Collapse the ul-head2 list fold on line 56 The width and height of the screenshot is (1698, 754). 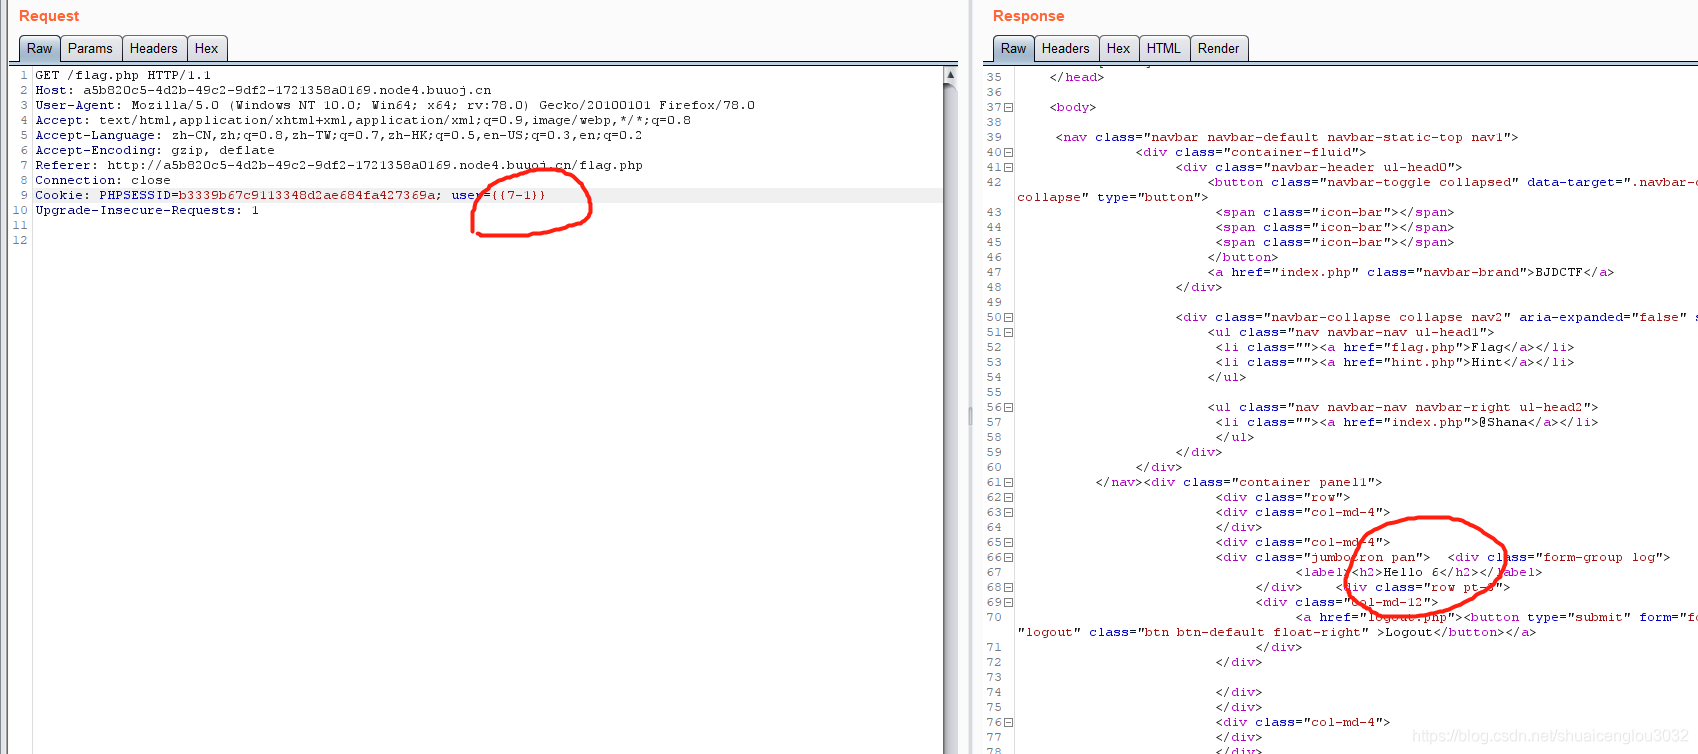coord(1008,408)
